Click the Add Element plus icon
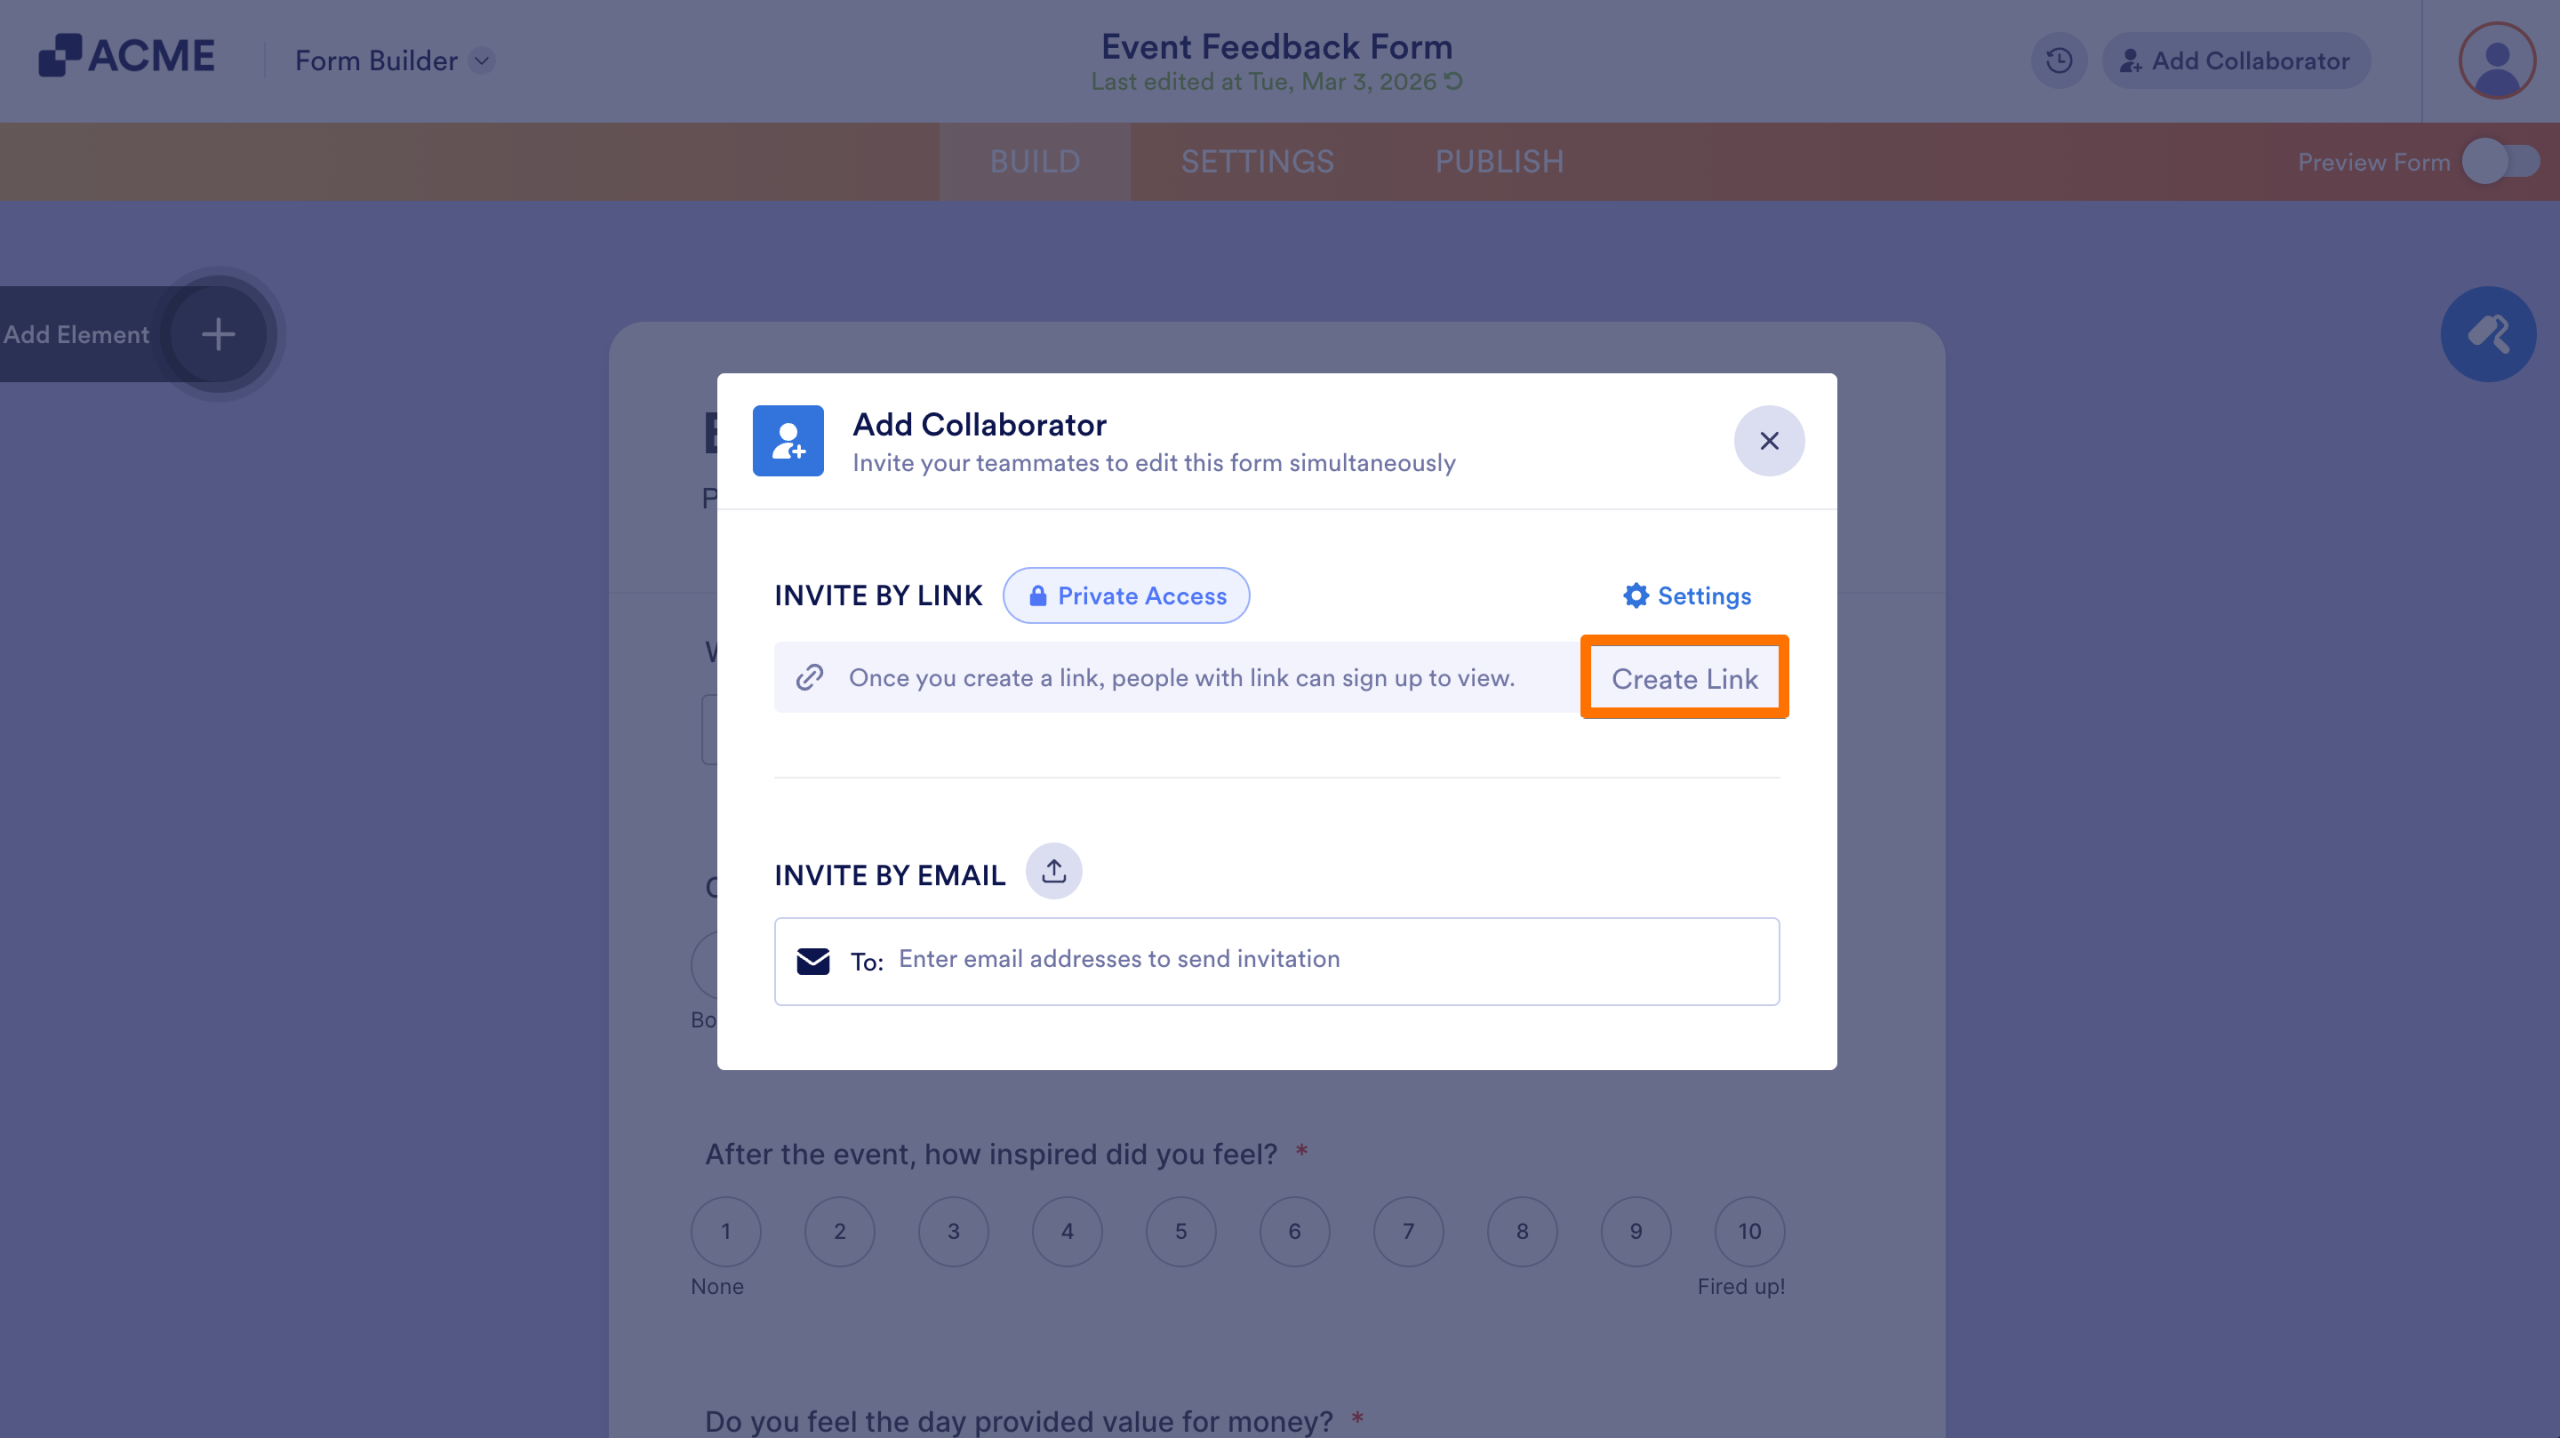Viewport: 2560px width, 1438px height. [x=218, y=334]
